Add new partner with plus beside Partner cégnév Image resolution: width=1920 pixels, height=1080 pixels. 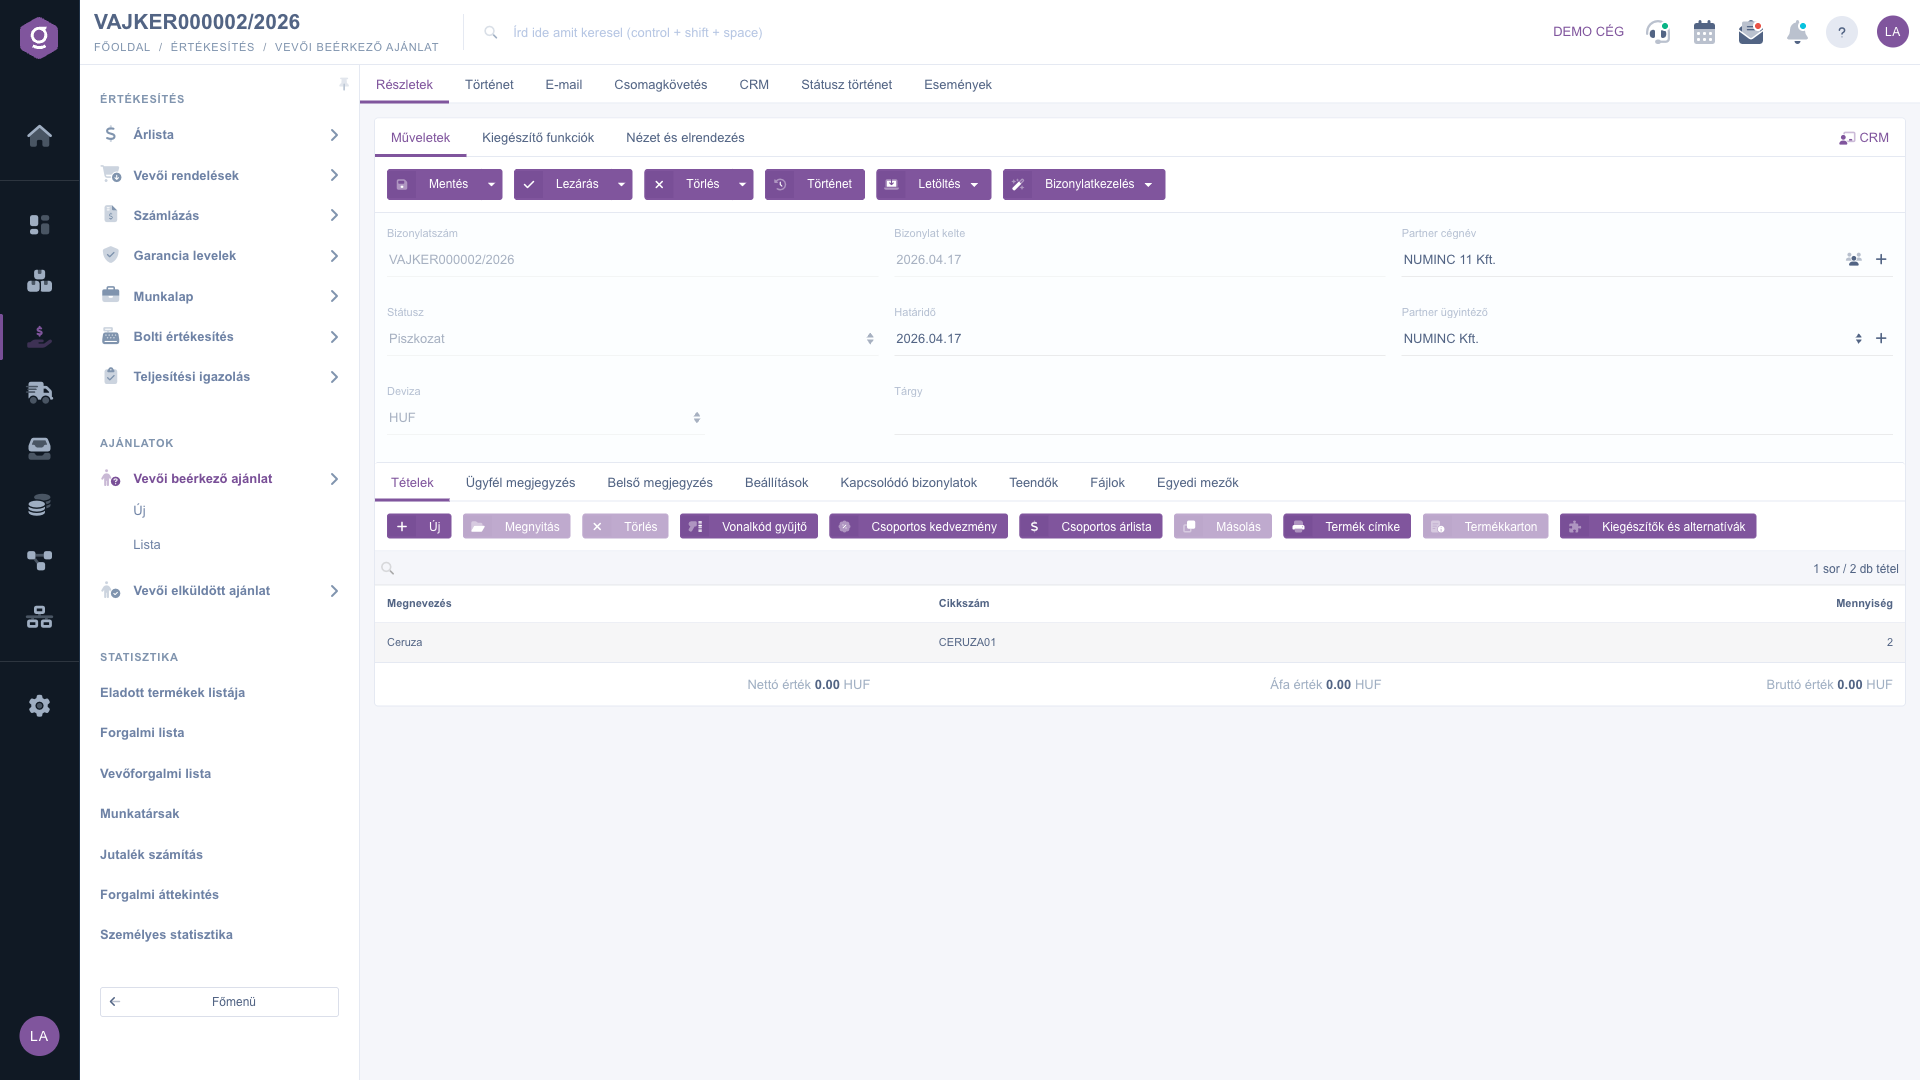[x=1881, y=259]
